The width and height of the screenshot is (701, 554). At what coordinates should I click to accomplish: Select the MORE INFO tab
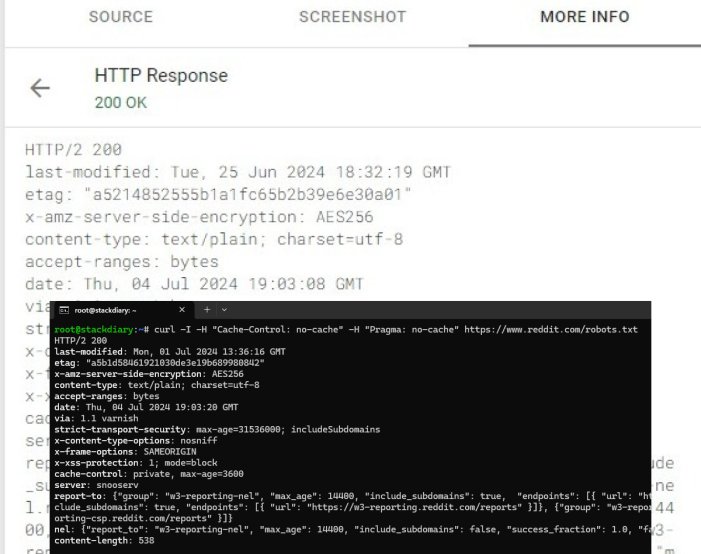585,17
